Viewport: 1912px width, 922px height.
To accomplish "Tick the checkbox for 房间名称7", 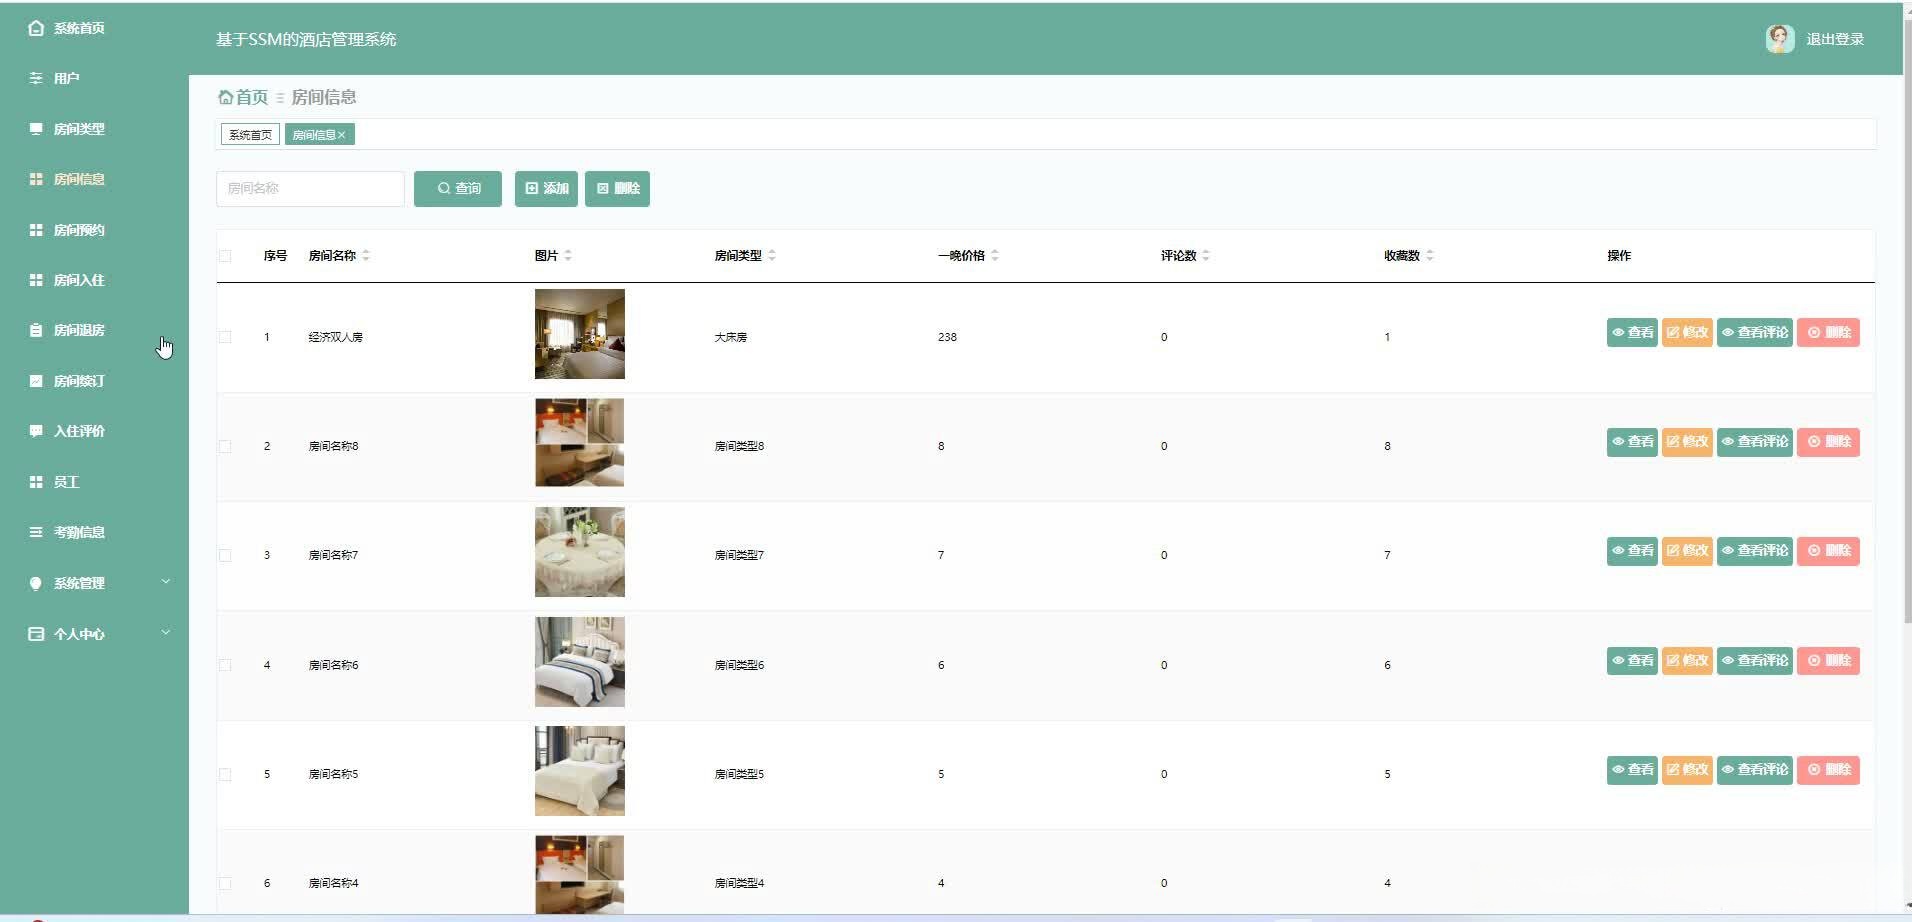I will 225,555.
